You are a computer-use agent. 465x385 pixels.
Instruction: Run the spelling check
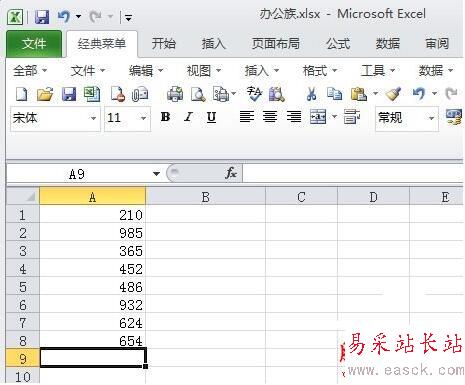(x=254, y=94)
